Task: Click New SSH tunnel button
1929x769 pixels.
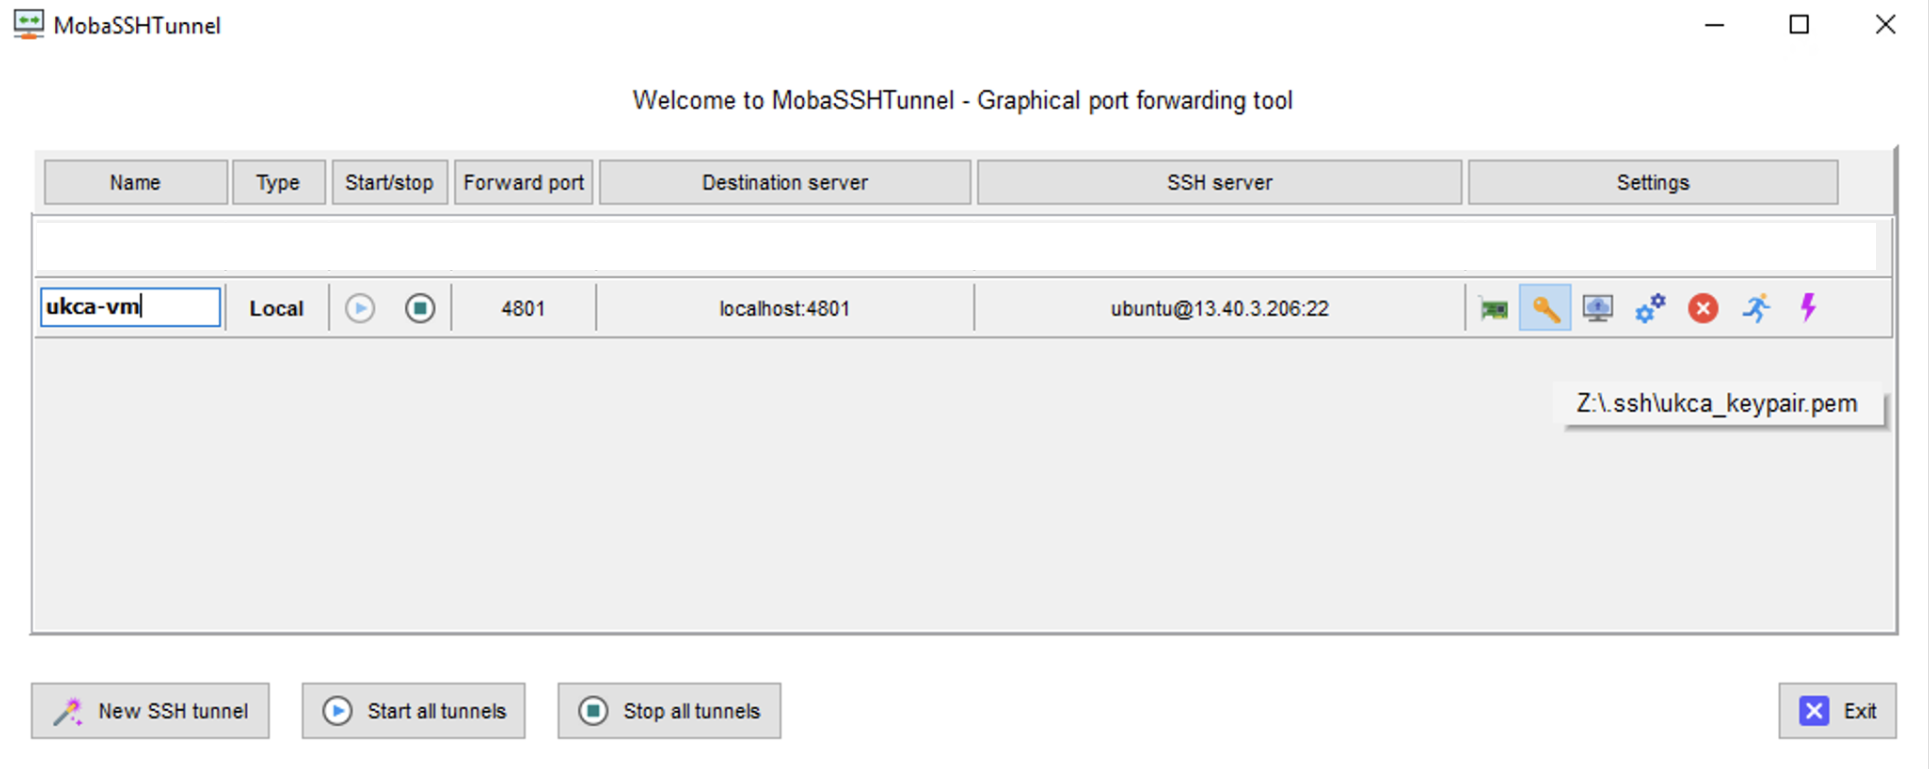Action: [x=150, y=711]
